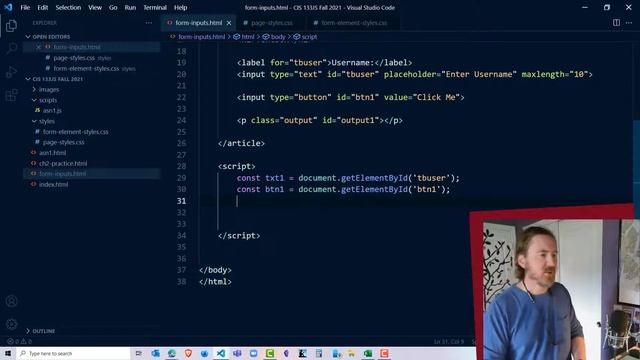Viewport: 640px width, 360px height.
Task: Open editor More Actions ellipsis
Action: (x=629, y=23)
